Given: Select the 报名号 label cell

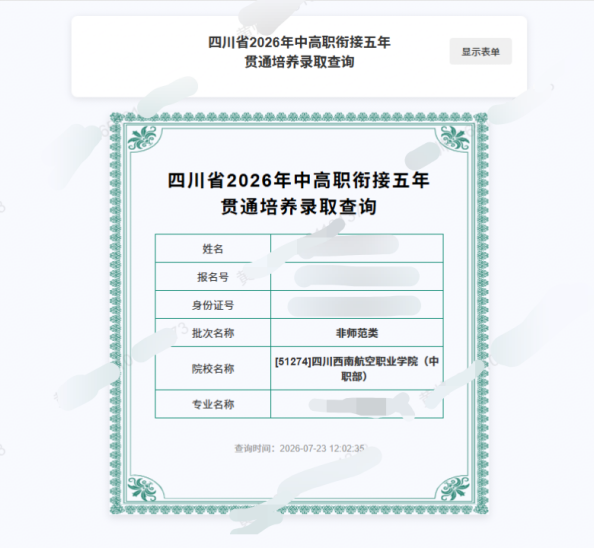Looking at the screenshot, I should (213, 277).
